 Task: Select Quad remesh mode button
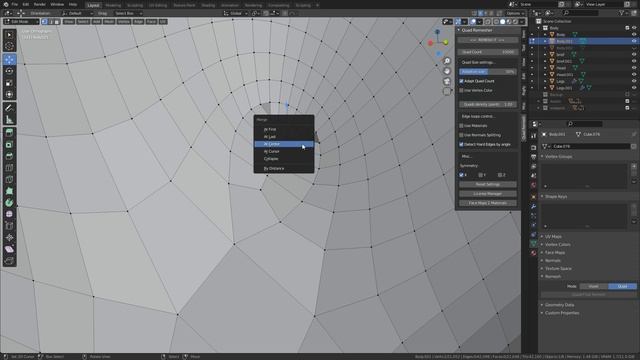coord(622,287)
